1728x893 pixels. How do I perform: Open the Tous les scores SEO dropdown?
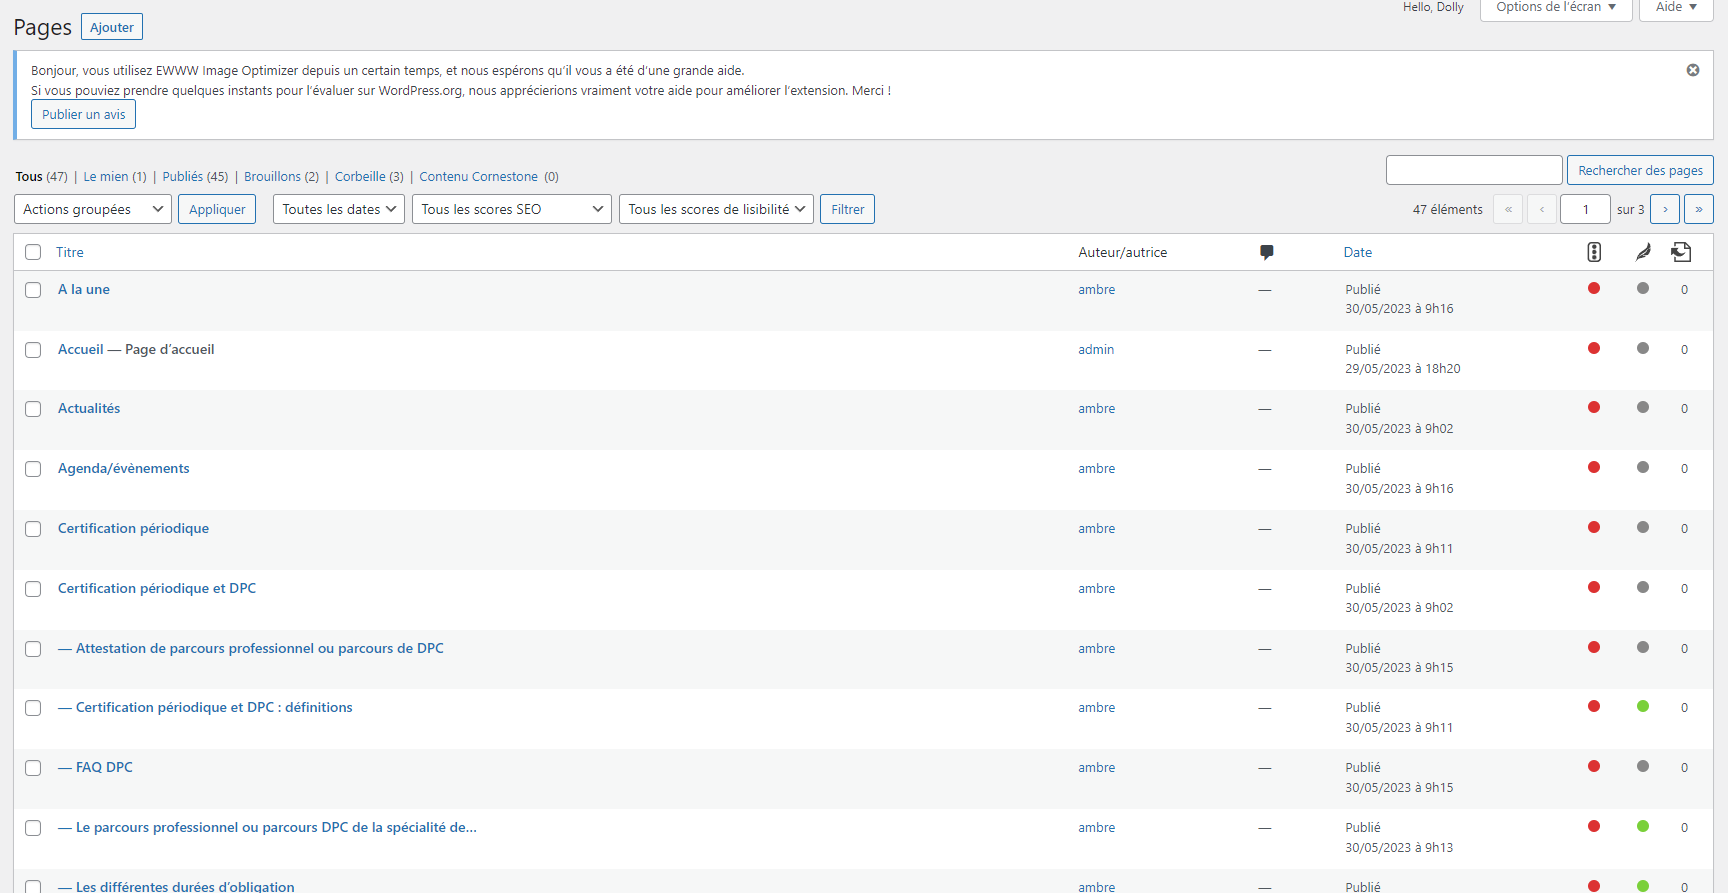(511, 209)
